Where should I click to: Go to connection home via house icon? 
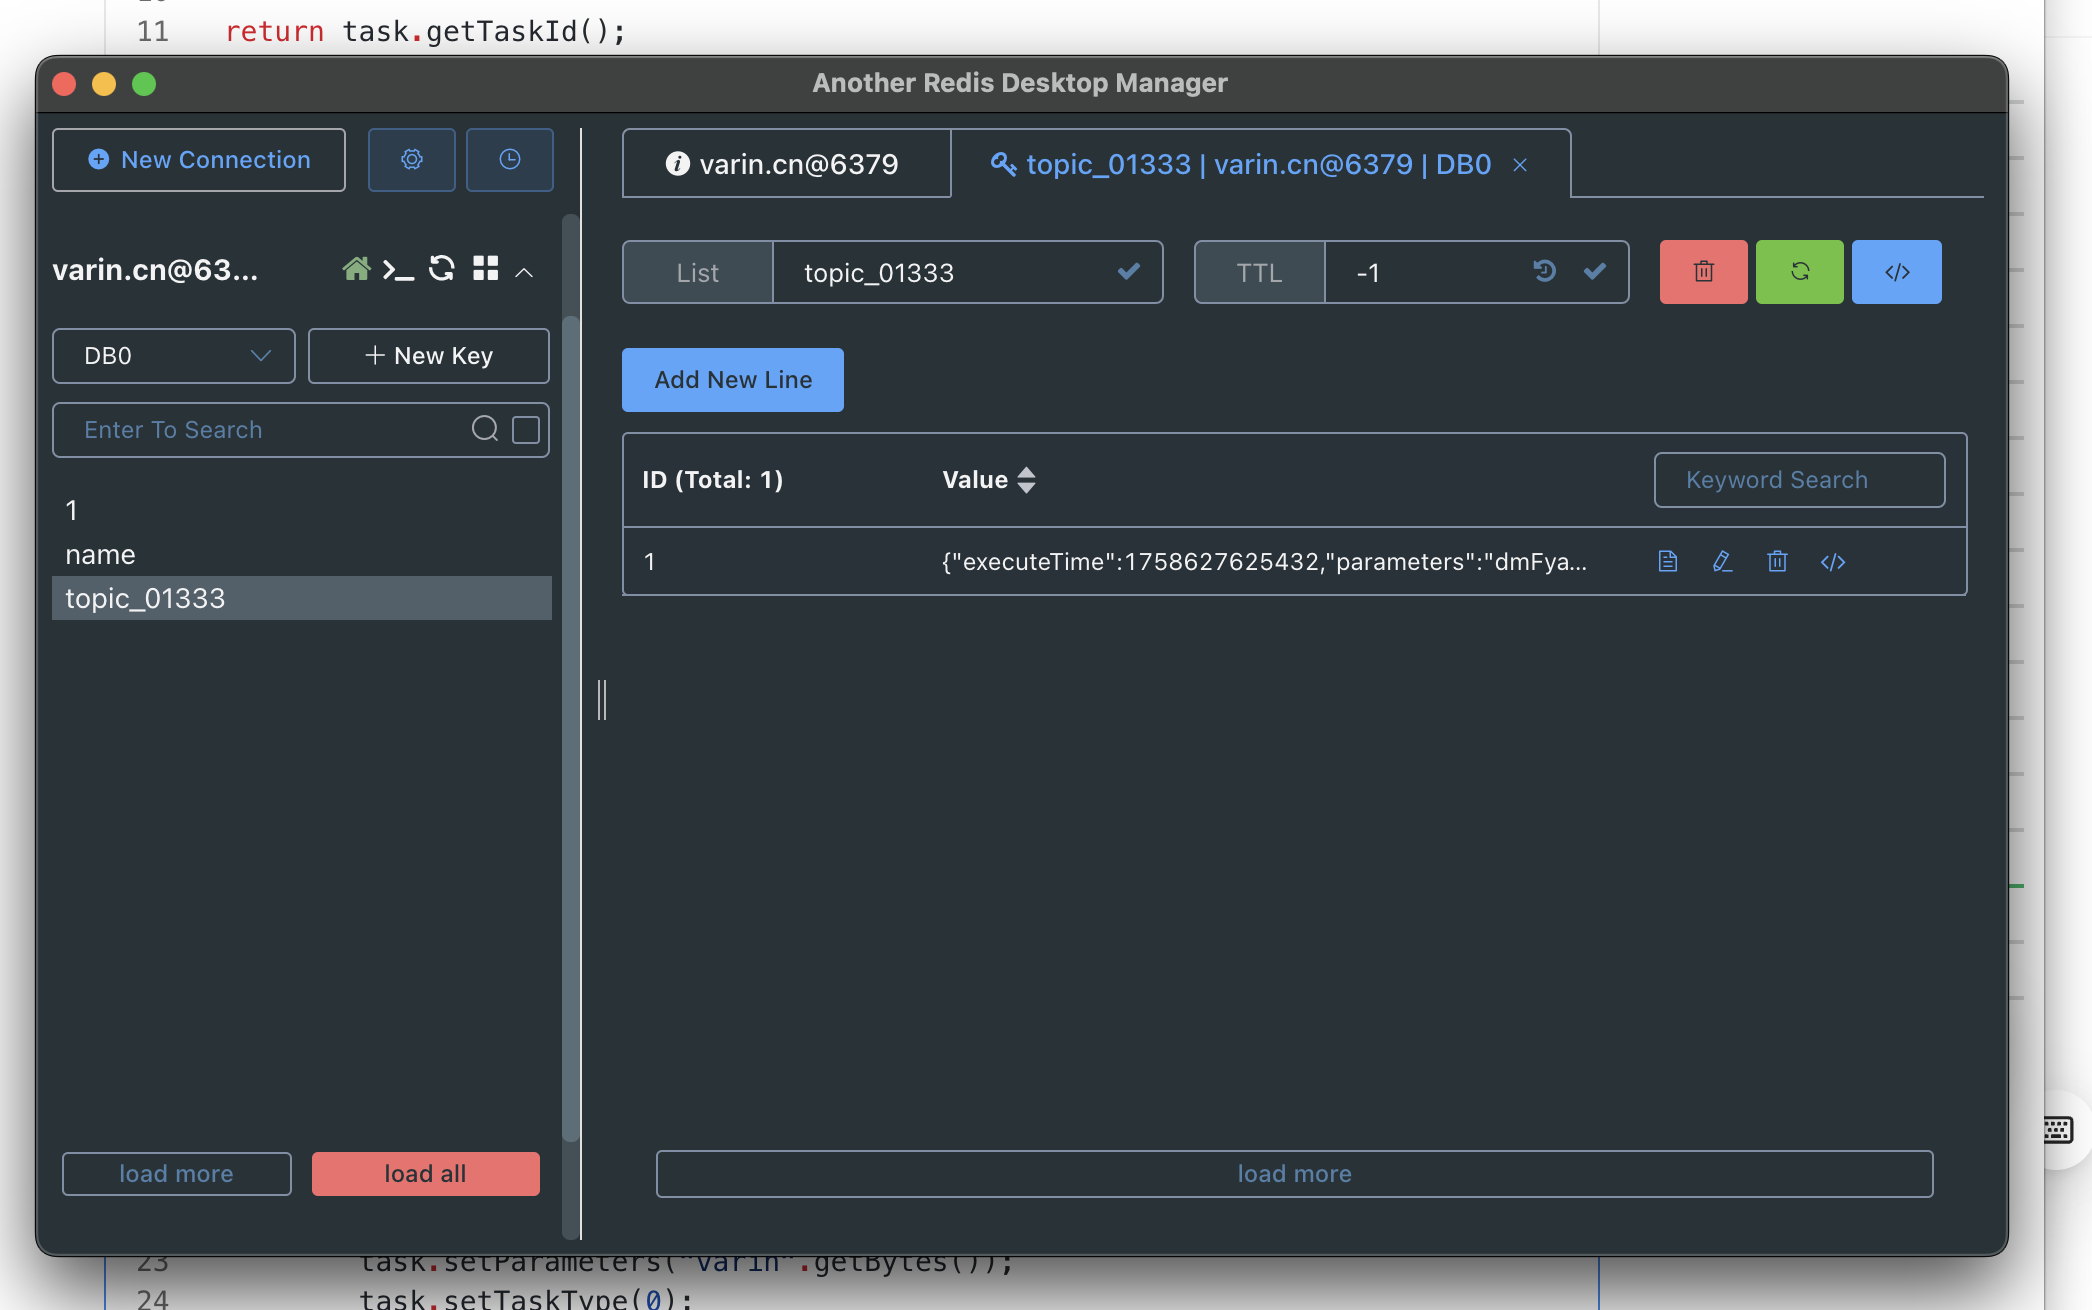point(356,269)
